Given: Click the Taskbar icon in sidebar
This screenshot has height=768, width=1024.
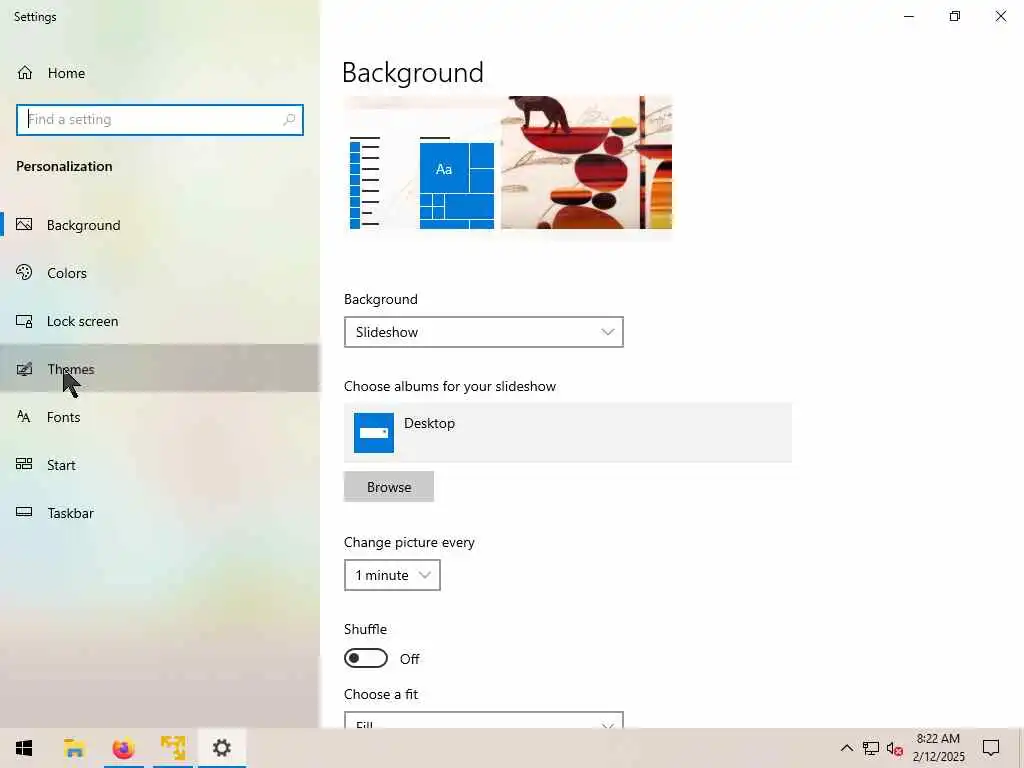Looking at the screenshot, I should [x=24, y=512].
